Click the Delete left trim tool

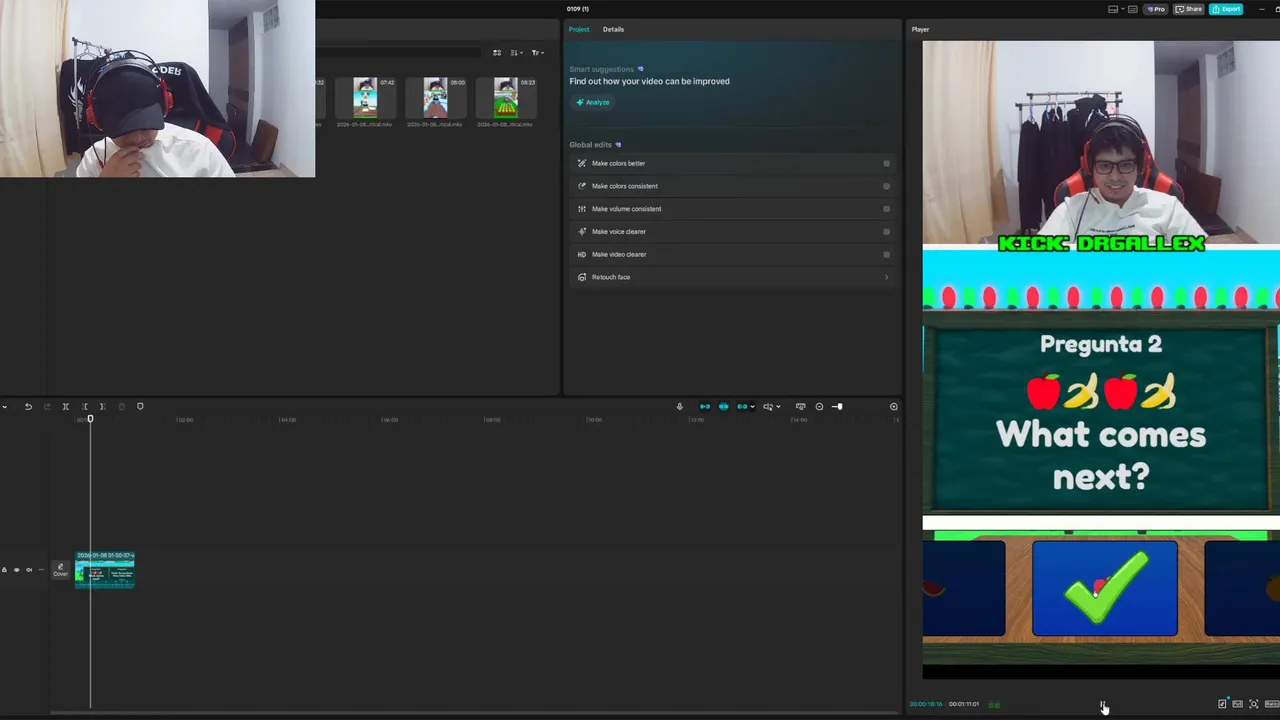click(x=85, y=406)
